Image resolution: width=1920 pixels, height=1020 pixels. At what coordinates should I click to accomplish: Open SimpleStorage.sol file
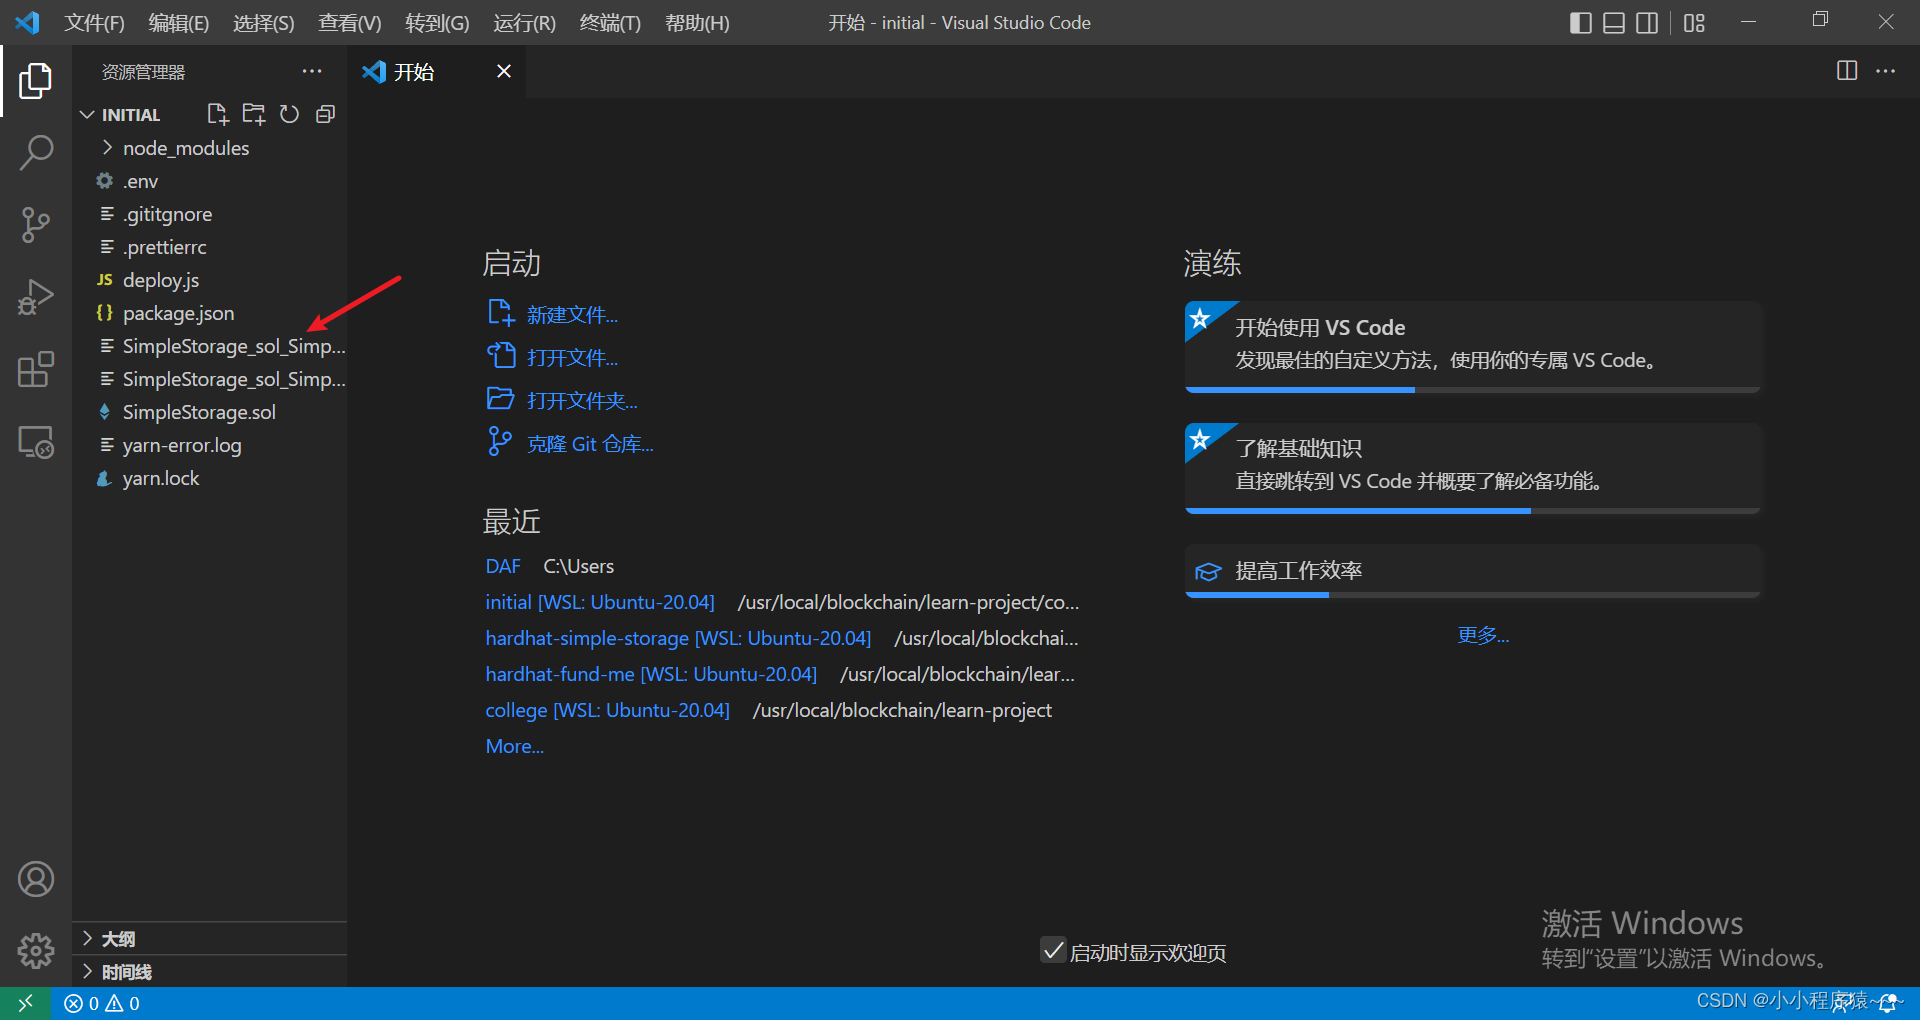(209, 412)
